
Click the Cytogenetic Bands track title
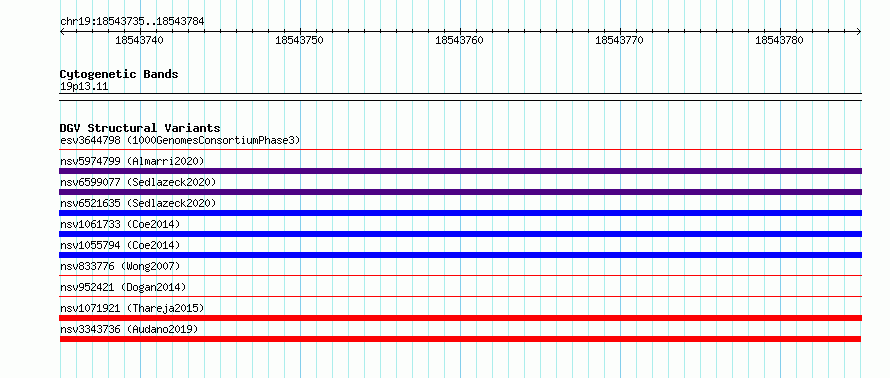[x=119, y=74]
